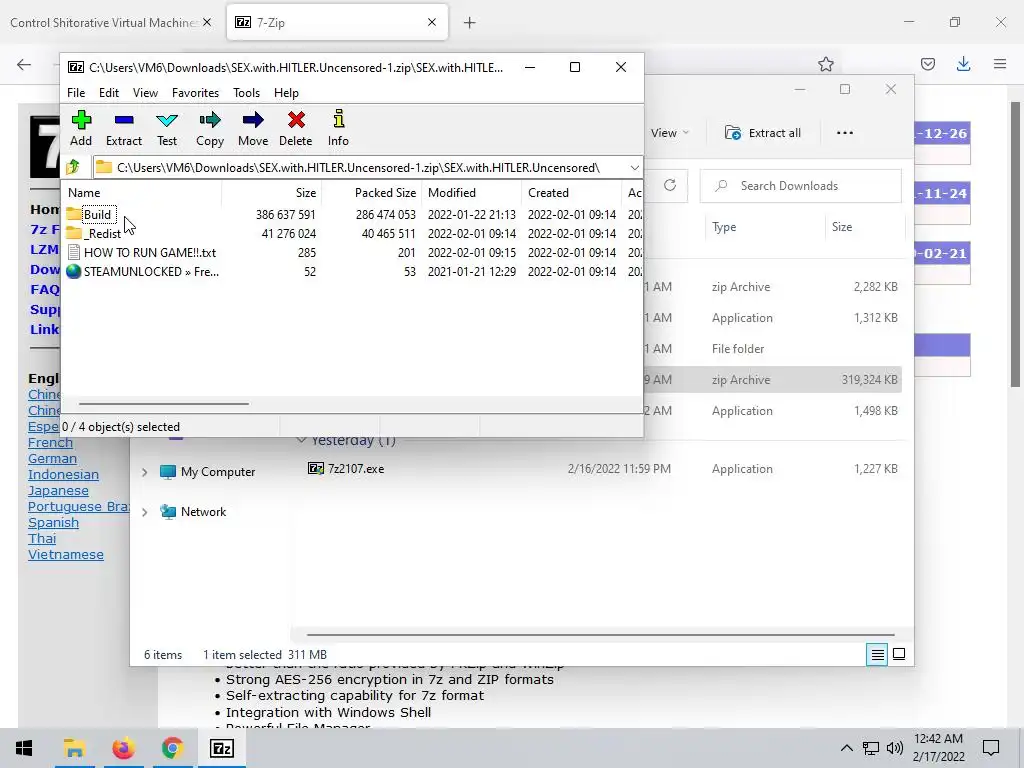Viewport: 1024px width, 768px height.
Task: Open the View menu in 7-Zip
Action: tap(146, 93)
